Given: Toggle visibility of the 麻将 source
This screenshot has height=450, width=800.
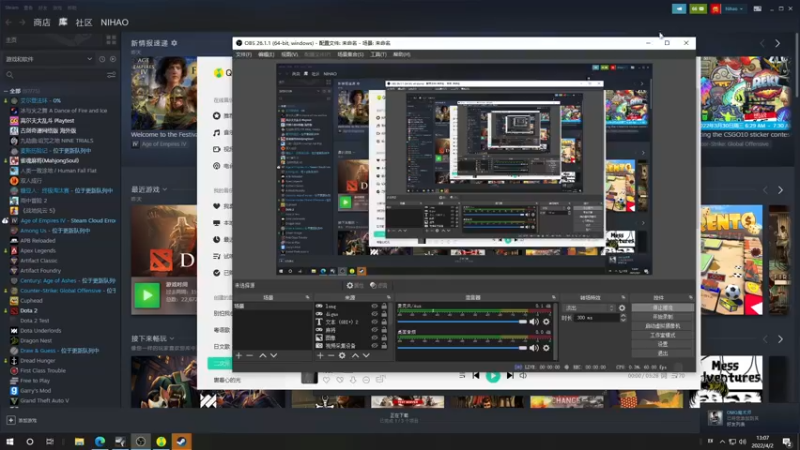Looking at the screenshot, I should pyautogui.click(x=374, y=330).
